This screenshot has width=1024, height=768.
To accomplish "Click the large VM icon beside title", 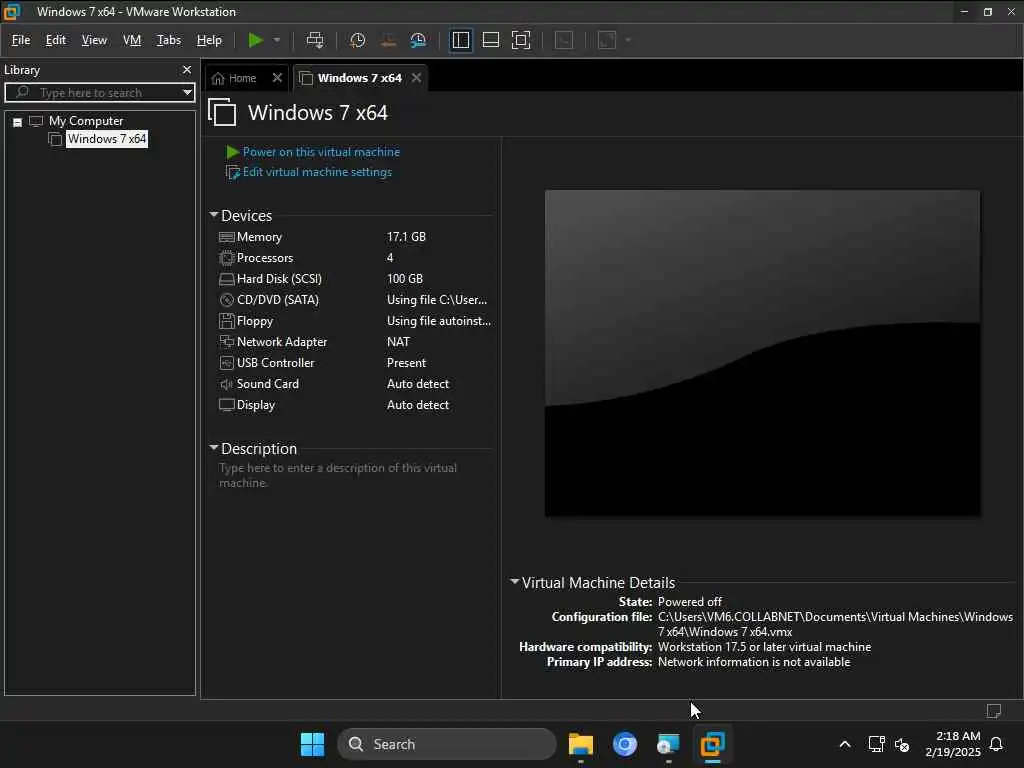I will coord(222,112).
